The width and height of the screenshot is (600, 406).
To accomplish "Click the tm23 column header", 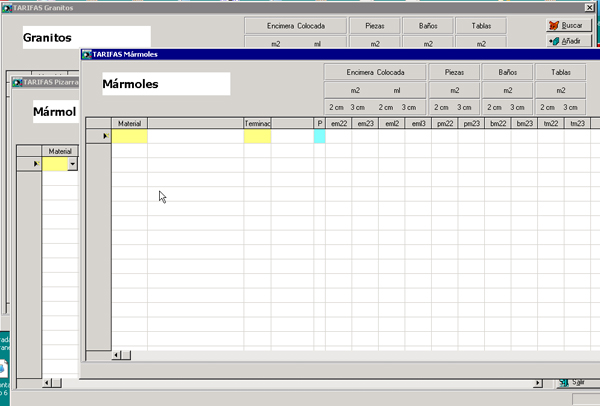I will pyautogui.click(x=577, y=123).
